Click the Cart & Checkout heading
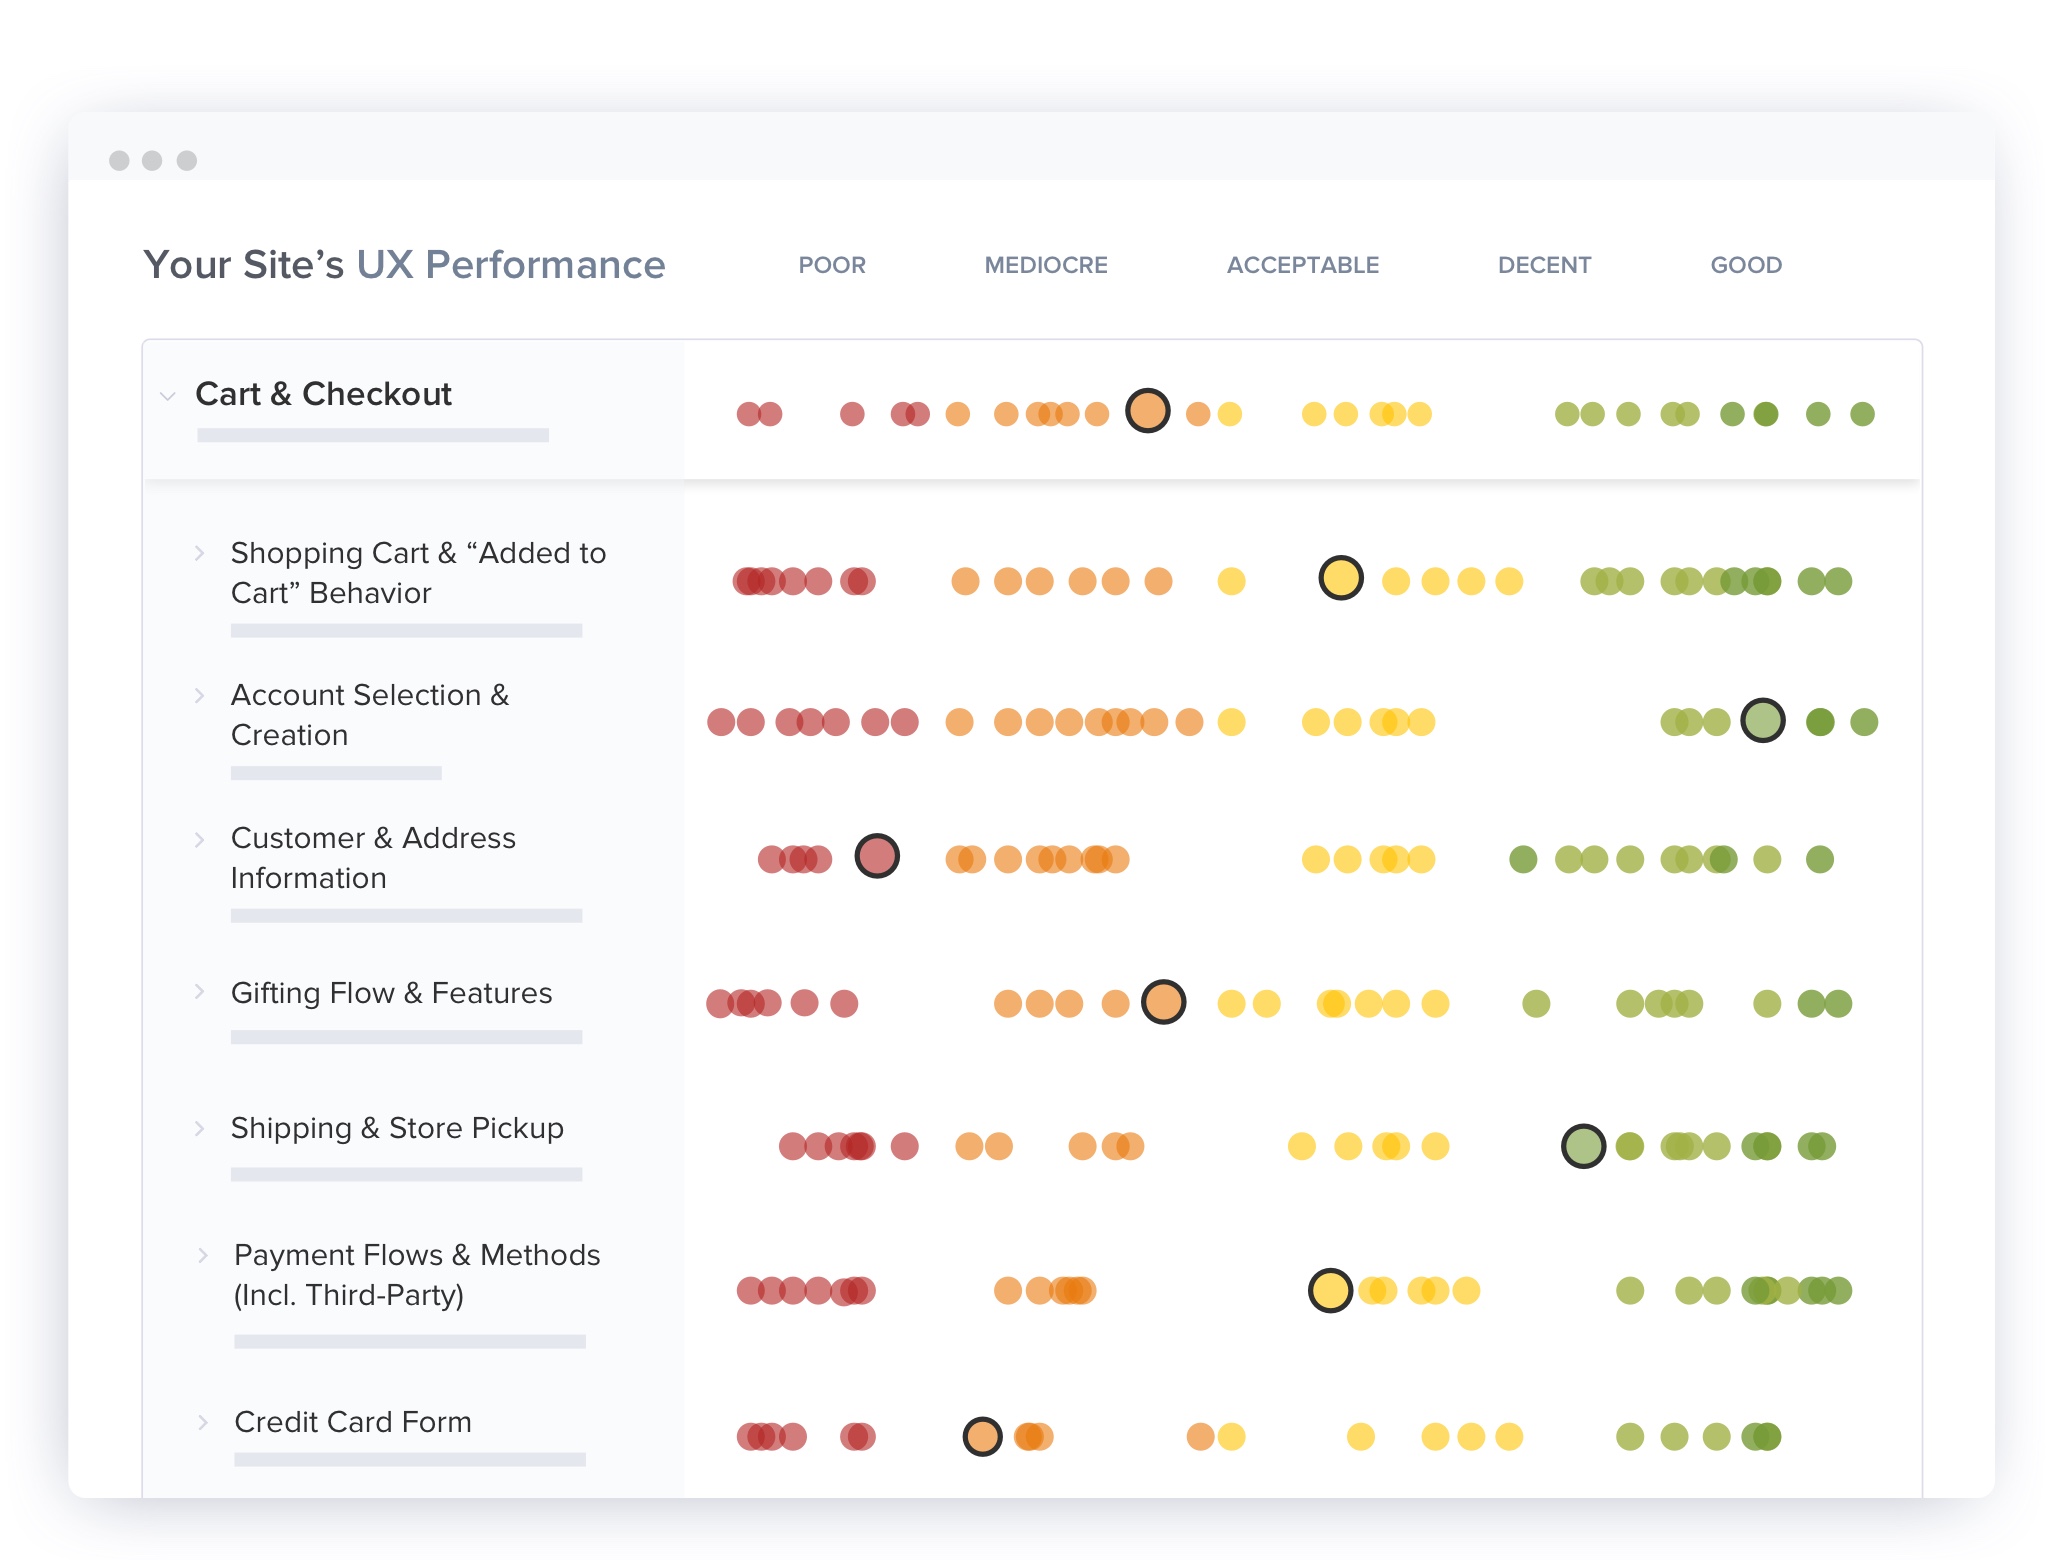The height and width of the screenshot is (1560, 2060). [x=323, y=394]
